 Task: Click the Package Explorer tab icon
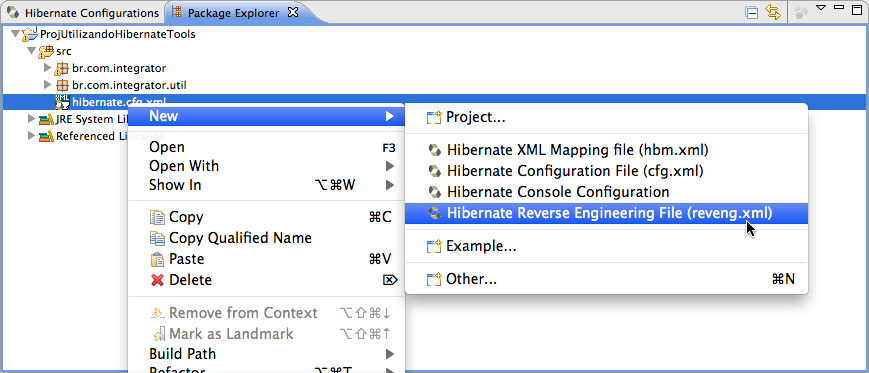point(177,12)
